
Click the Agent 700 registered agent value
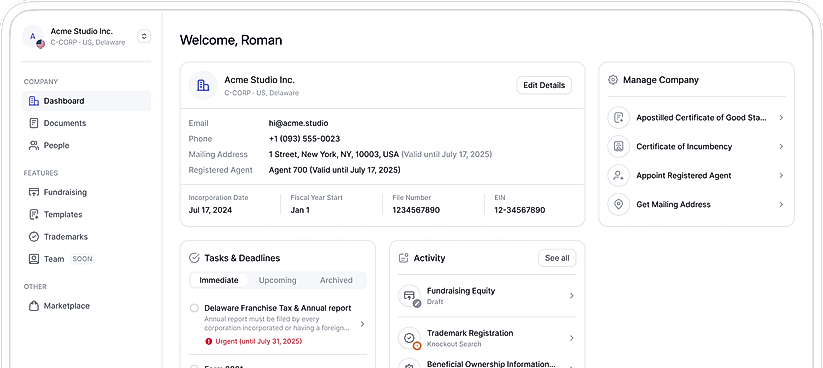(334, 170)
